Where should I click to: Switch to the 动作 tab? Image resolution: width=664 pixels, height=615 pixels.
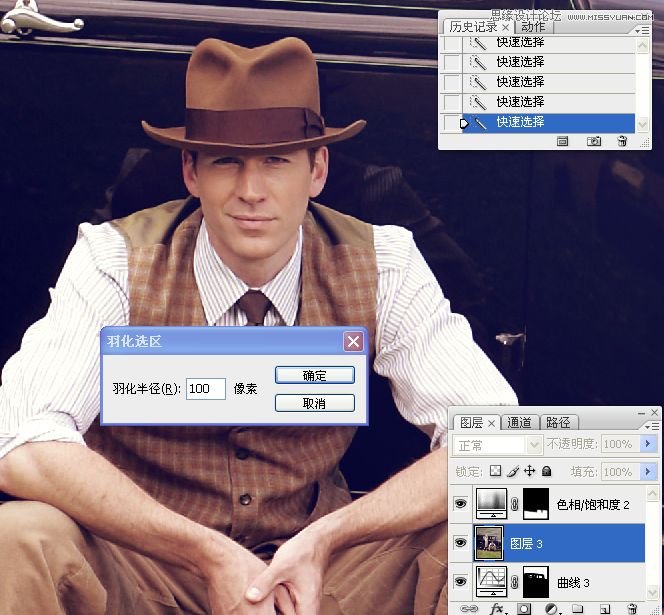coord(533,27)
